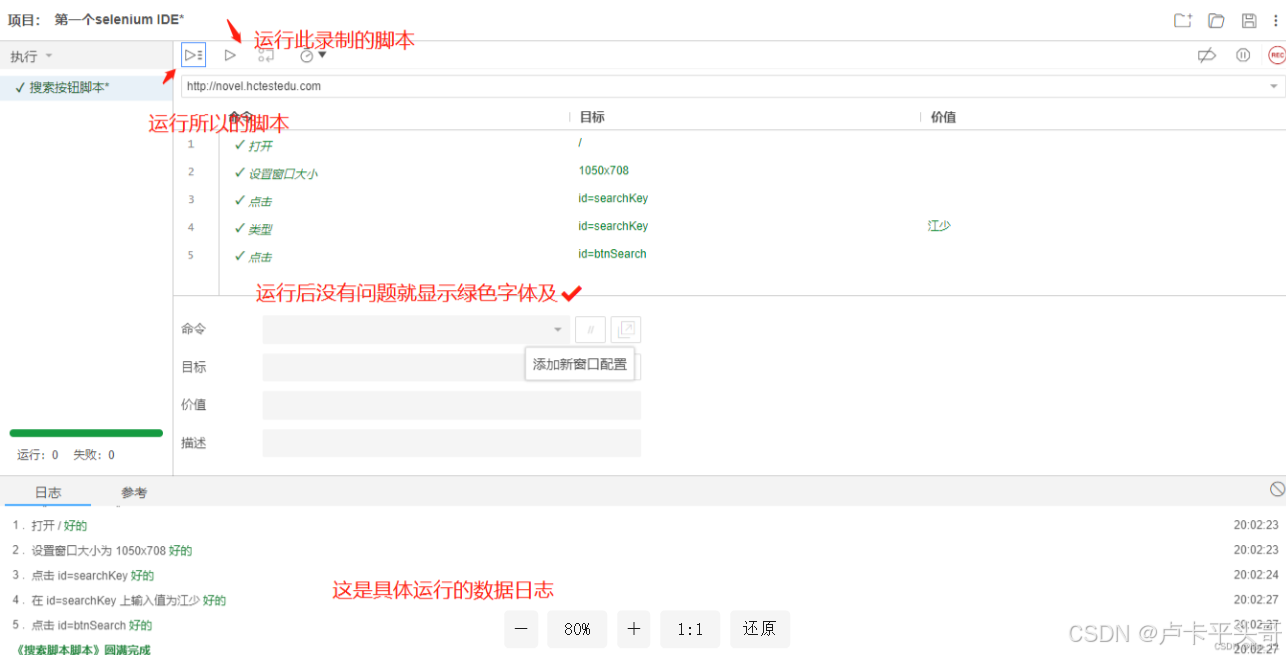Create a new project via top-right icon
Viewport: 1286px width, 655px height.
pyautogui.click(x=1183, y=20)
